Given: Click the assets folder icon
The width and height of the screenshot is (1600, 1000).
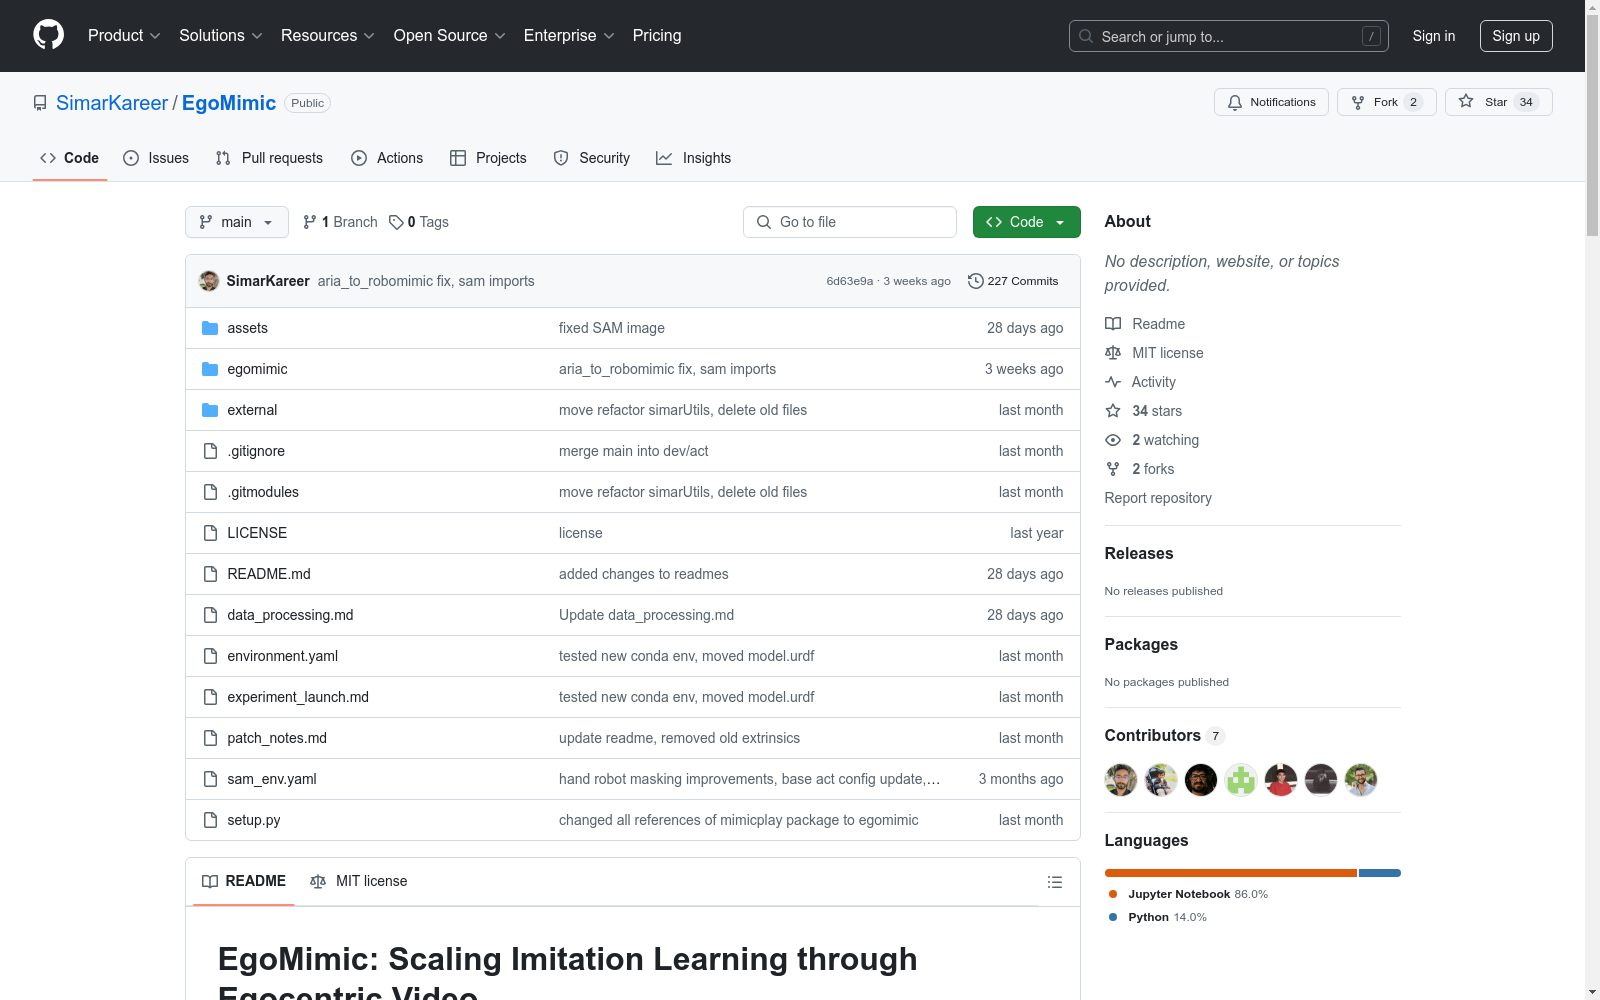Looking at the screenshot, I should 210,328.
